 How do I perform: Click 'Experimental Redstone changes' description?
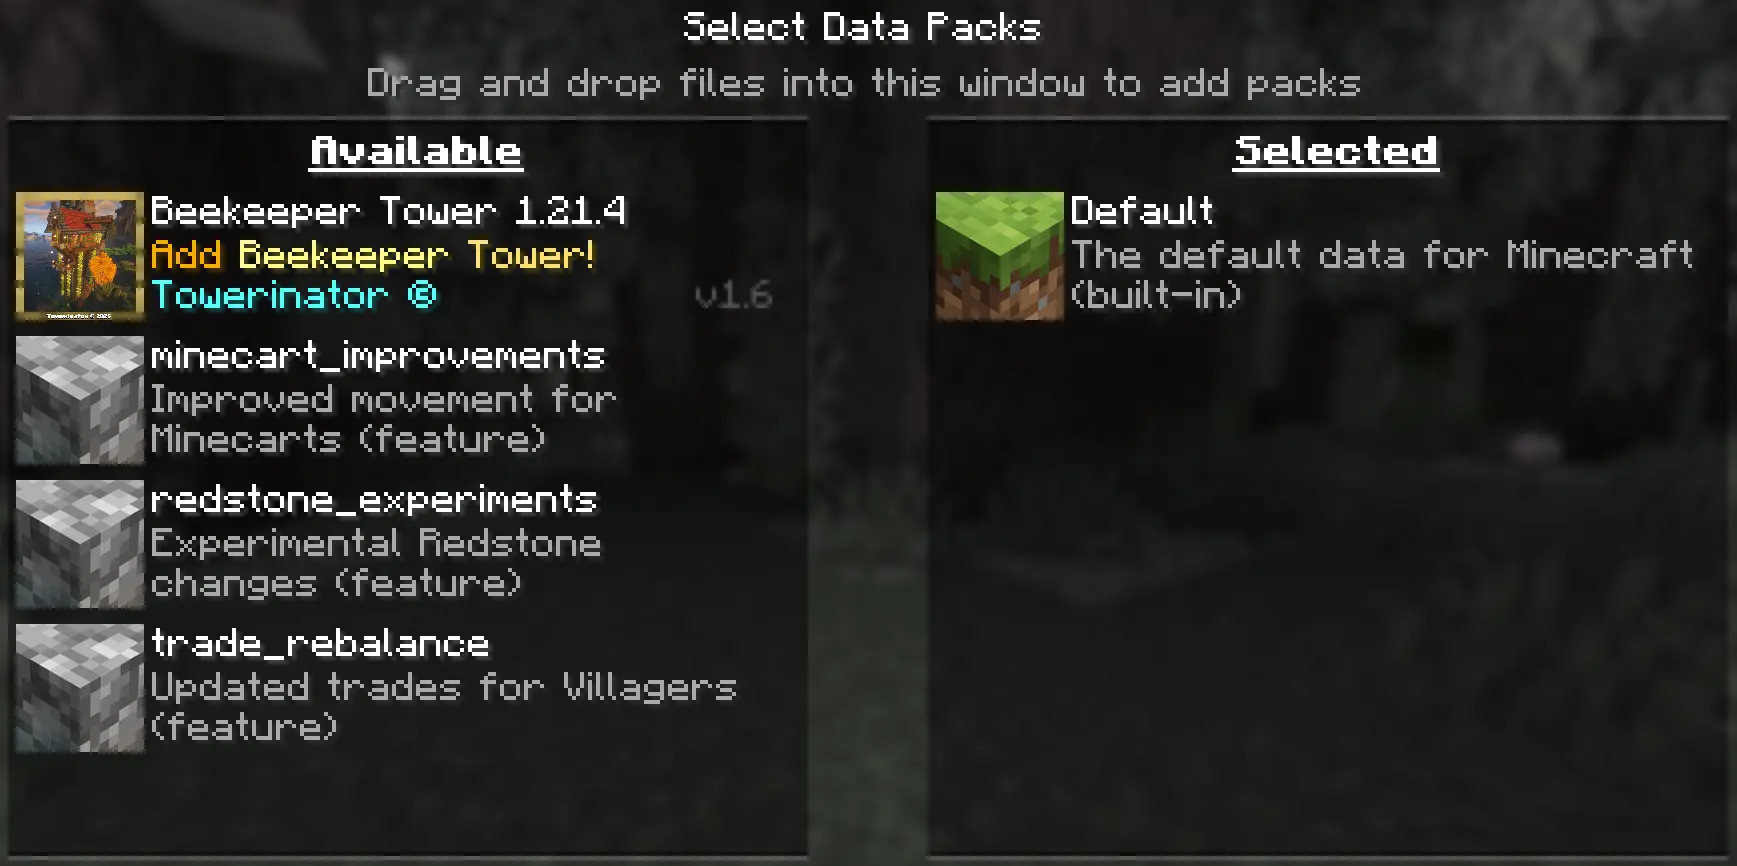[x=376, y=563]
